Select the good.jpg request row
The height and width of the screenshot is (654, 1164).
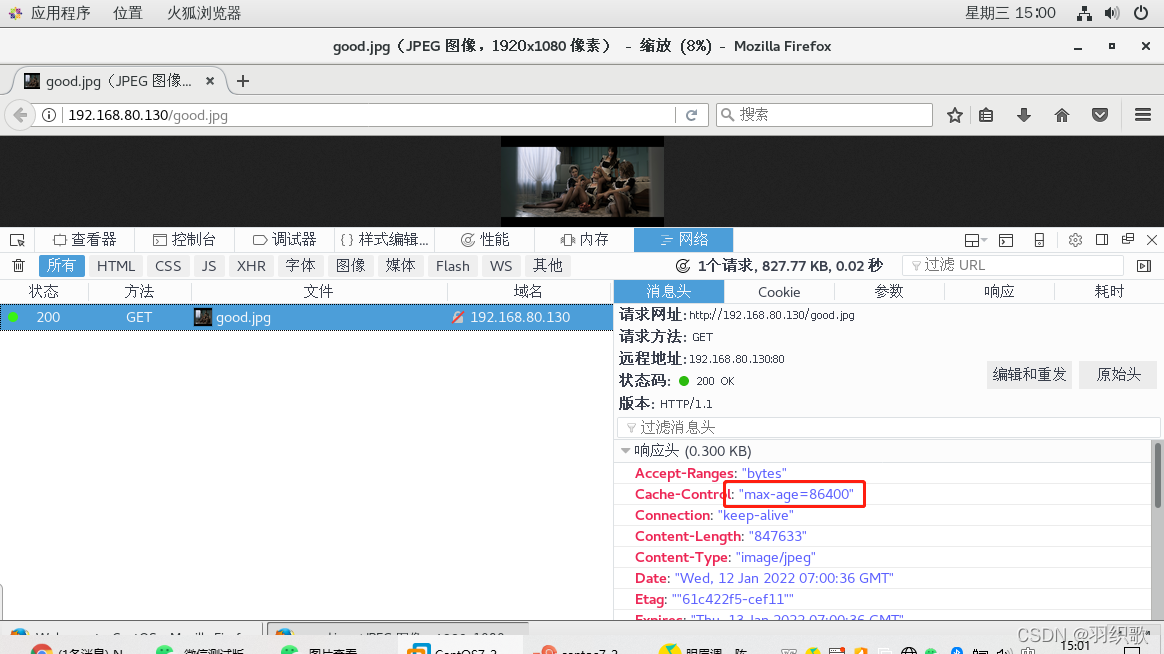coord(306,317)
